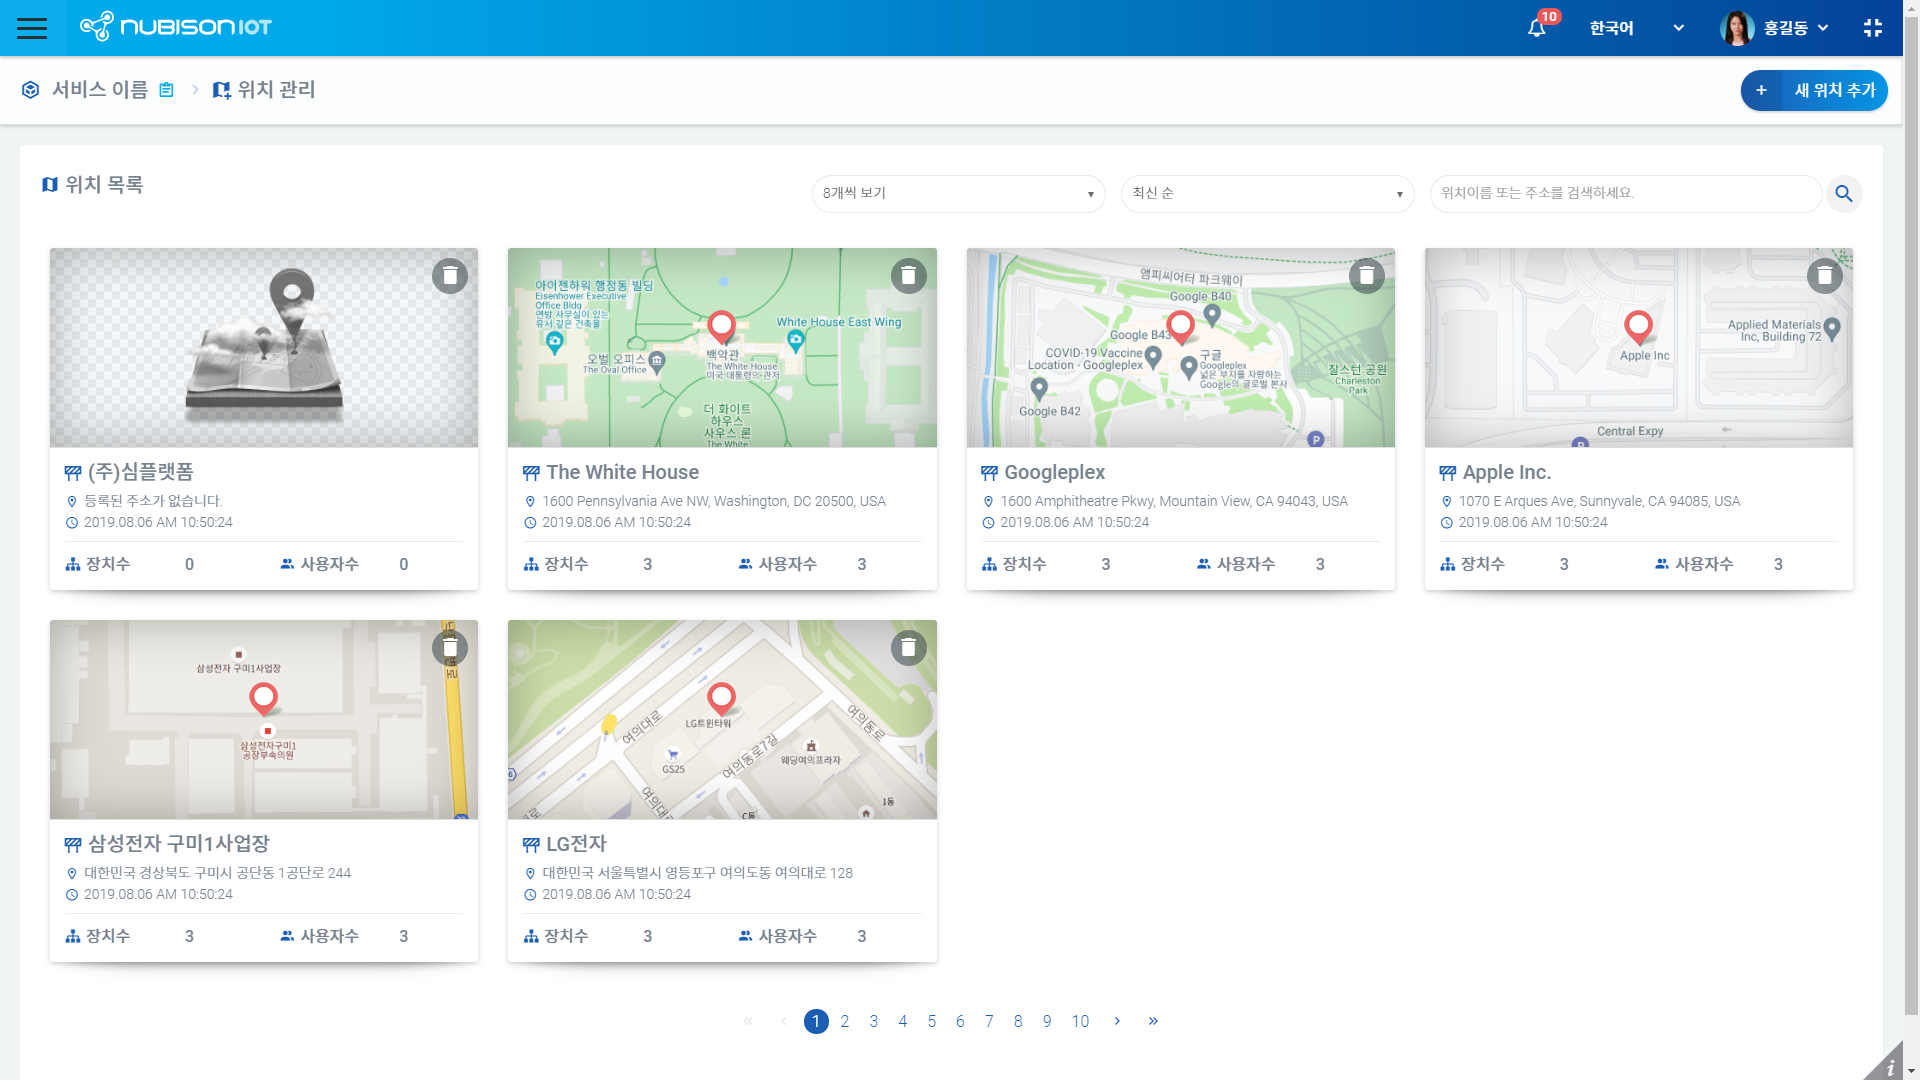1920x1080 pixels.
Task: Click the 새 위치 추가 button
Action: point(1814,90)
